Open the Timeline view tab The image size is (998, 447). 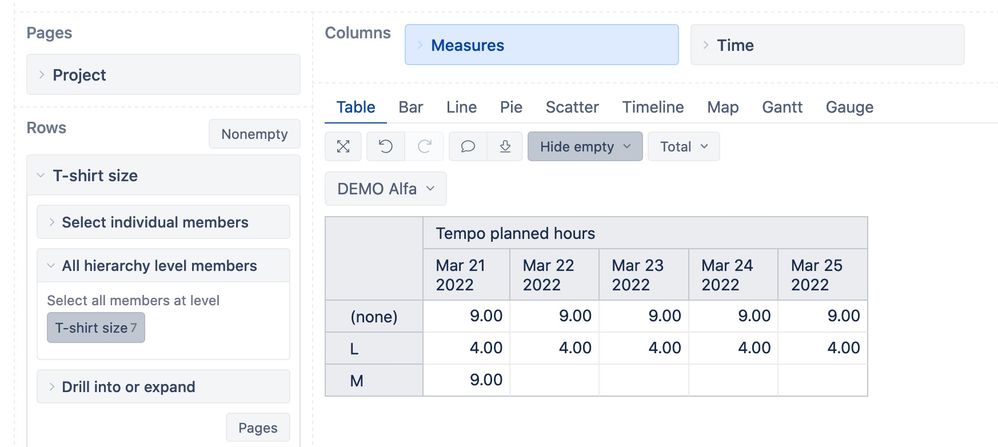[653, 107]
